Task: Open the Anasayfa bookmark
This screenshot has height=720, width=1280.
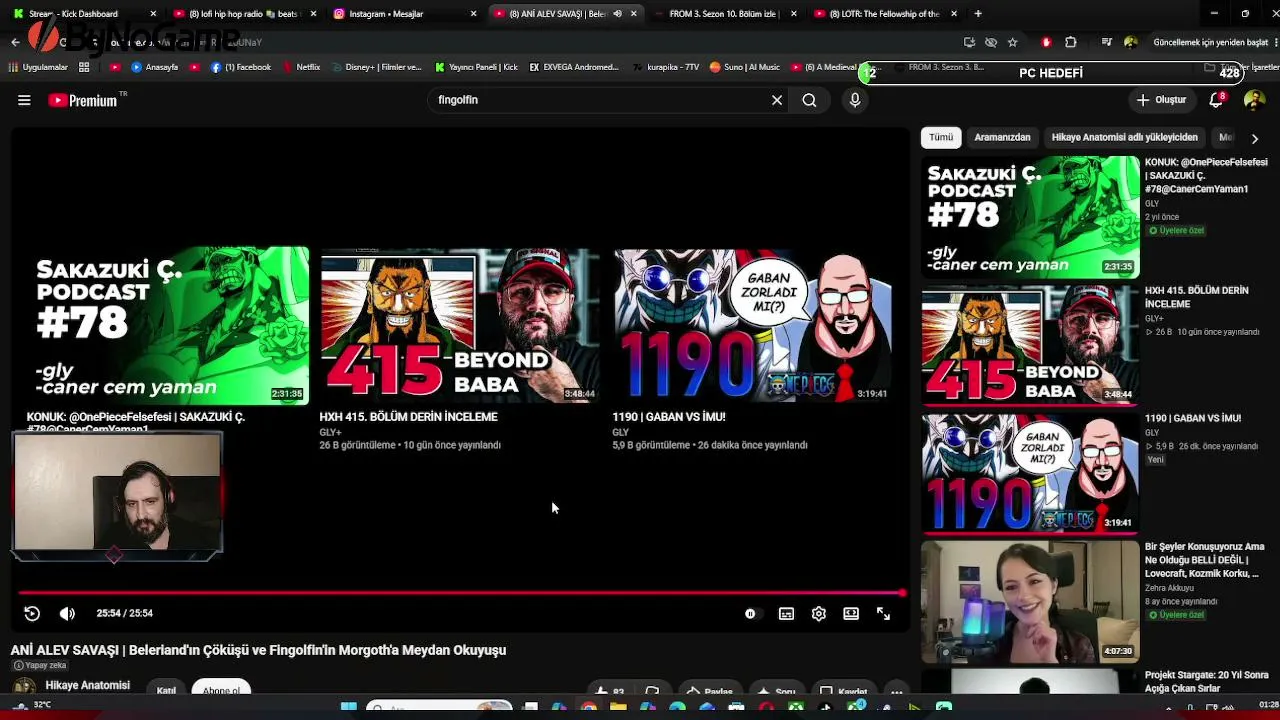Action: coord(155,67)
